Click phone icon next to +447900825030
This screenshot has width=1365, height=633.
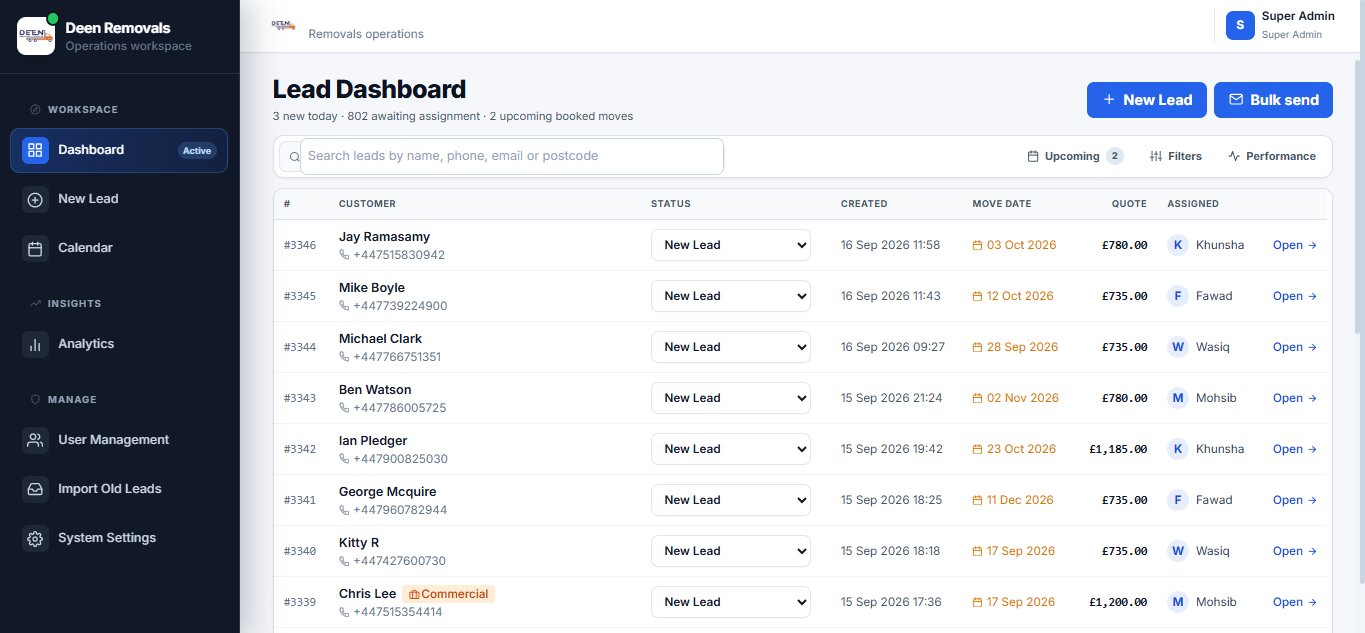pyautogui.click(x=344, y=459)
